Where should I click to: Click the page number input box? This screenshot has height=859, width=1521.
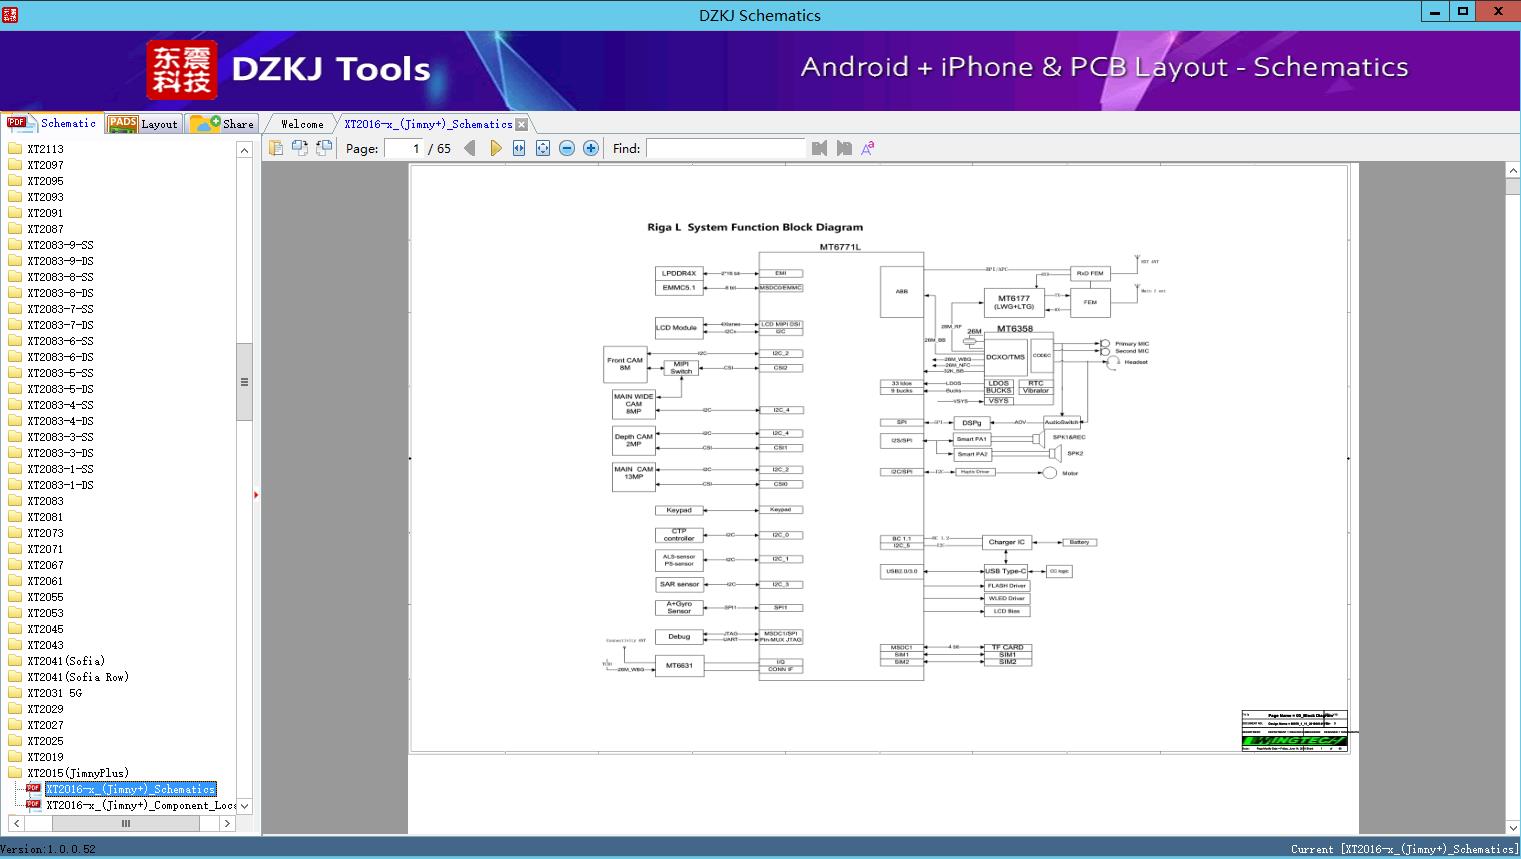pos(404,148)
